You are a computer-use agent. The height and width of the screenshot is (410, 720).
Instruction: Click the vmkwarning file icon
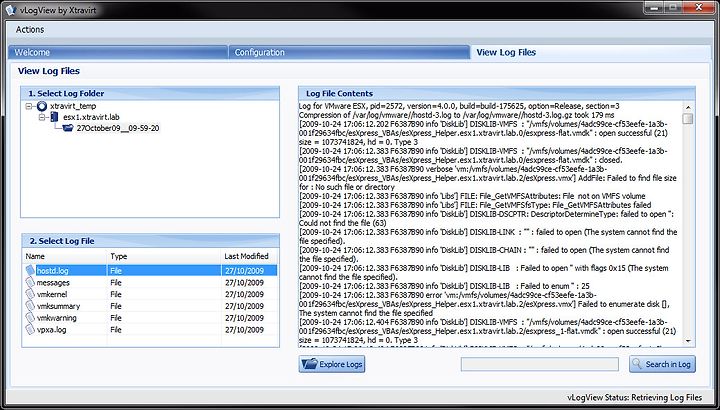pos(30,318)
